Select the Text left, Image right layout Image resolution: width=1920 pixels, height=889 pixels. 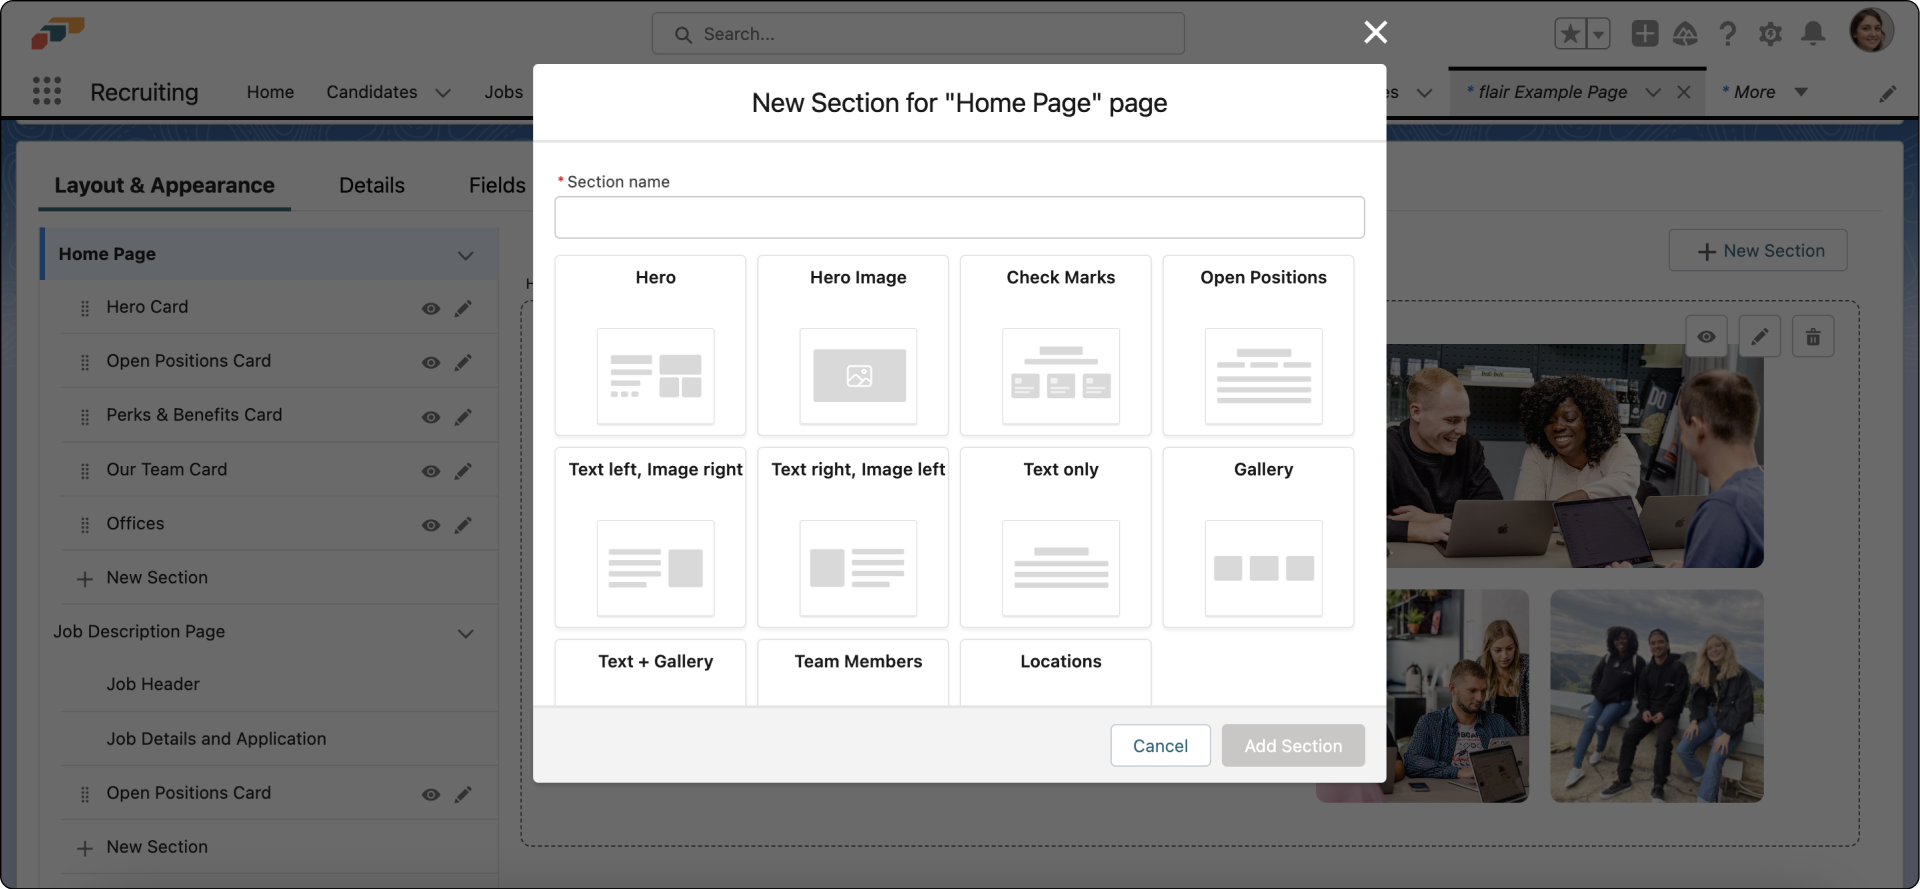tap(651, 537)
